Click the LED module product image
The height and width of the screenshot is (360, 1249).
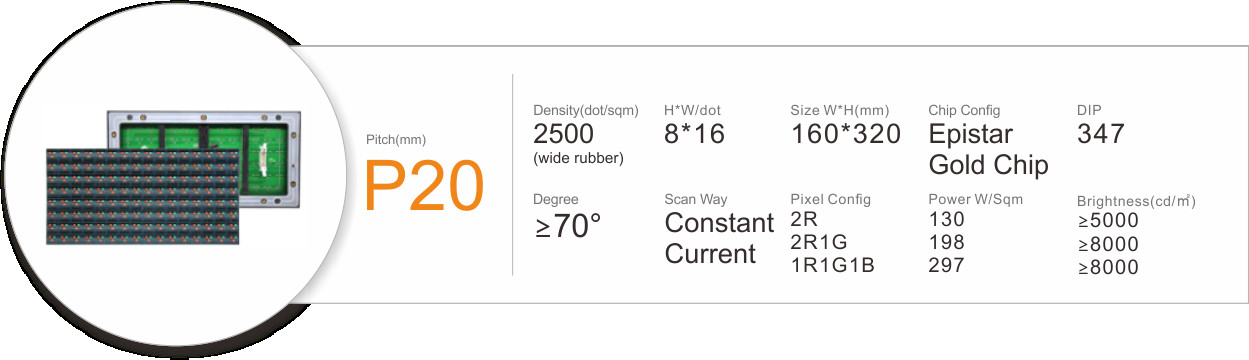pyautogui.click(x=172, y=176)
